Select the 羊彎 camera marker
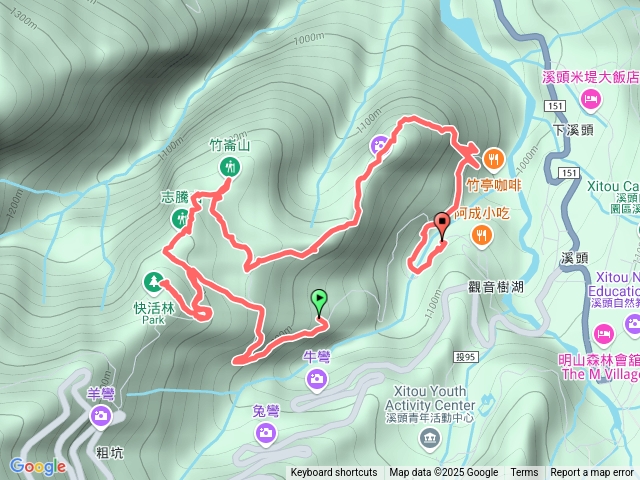 pyautogui.click(x=100, y=417)
